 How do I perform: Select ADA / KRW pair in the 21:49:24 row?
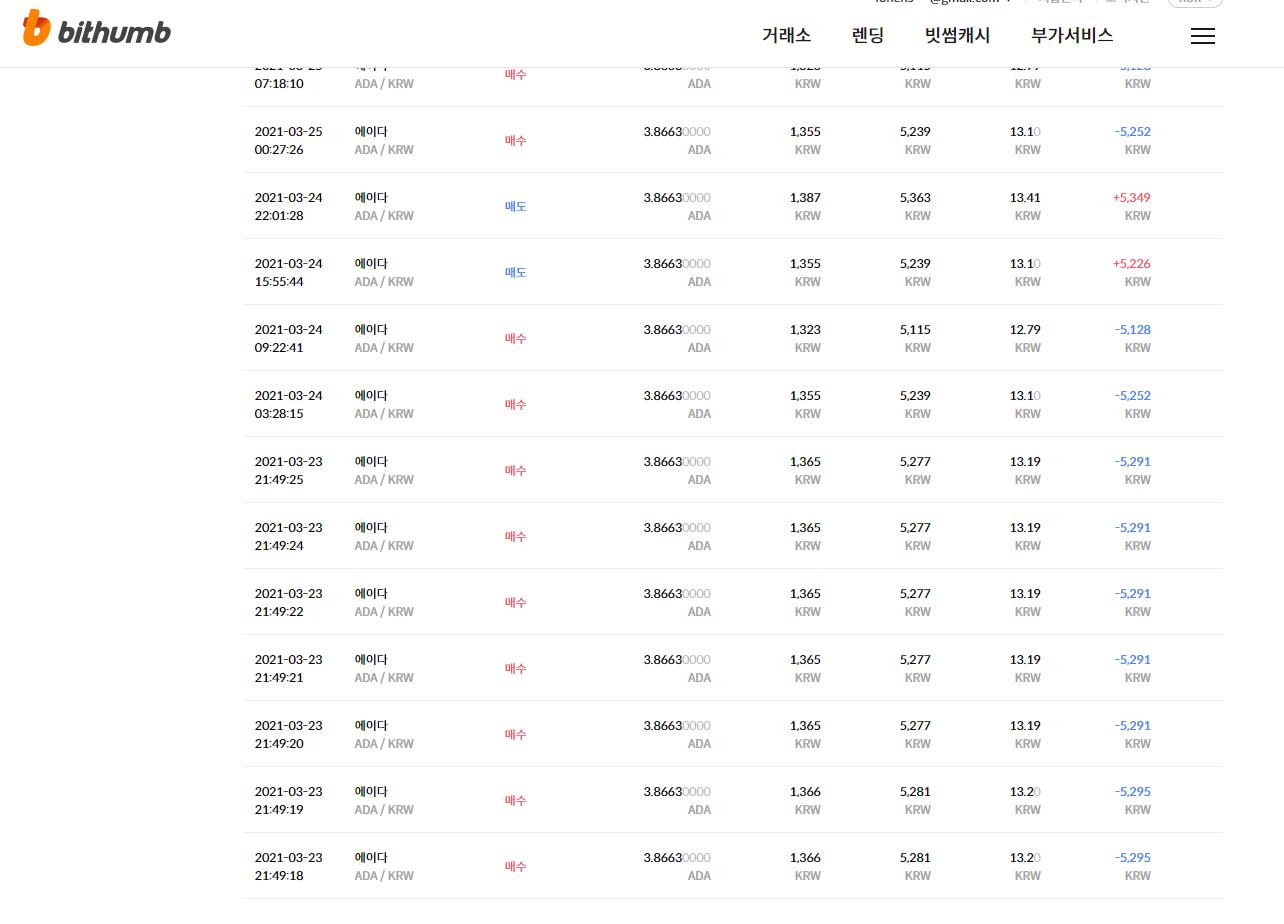pos(384,546)
